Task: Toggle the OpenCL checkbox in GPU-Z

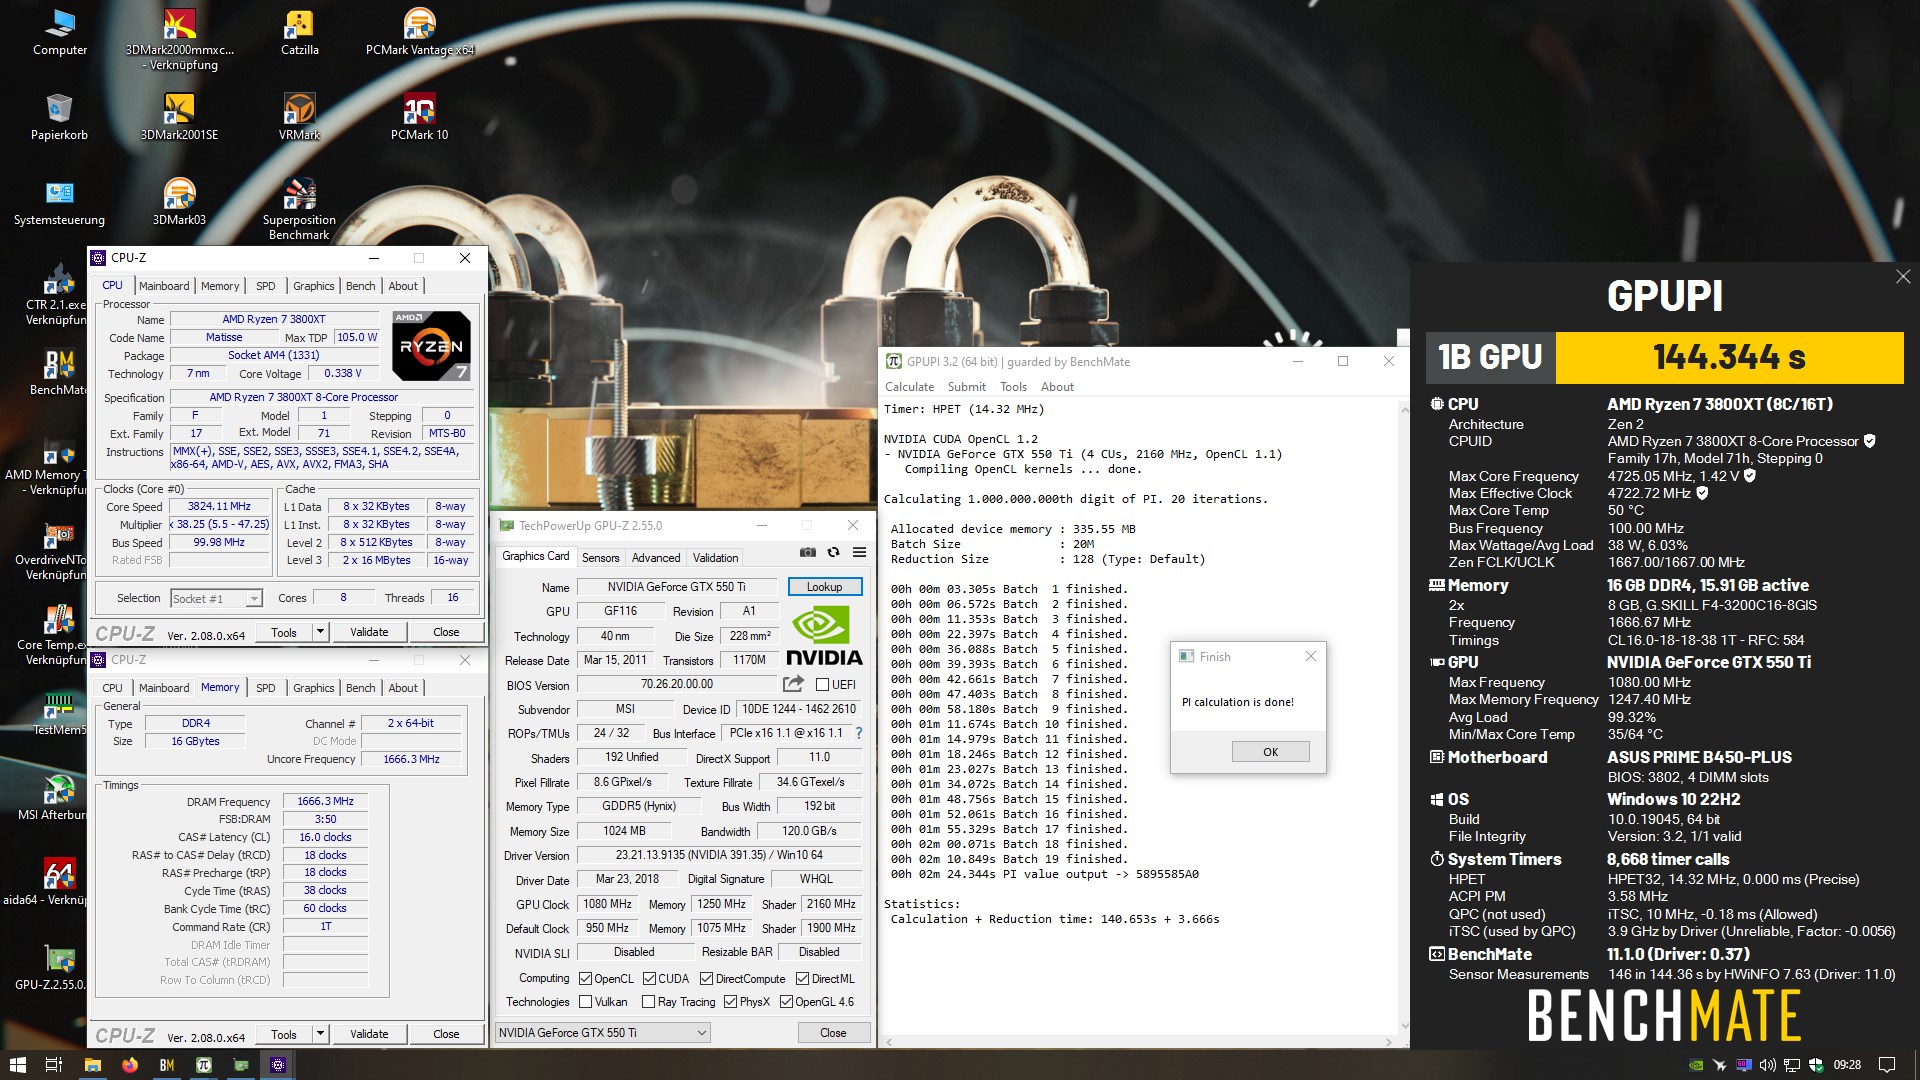Action: (585, 978)
